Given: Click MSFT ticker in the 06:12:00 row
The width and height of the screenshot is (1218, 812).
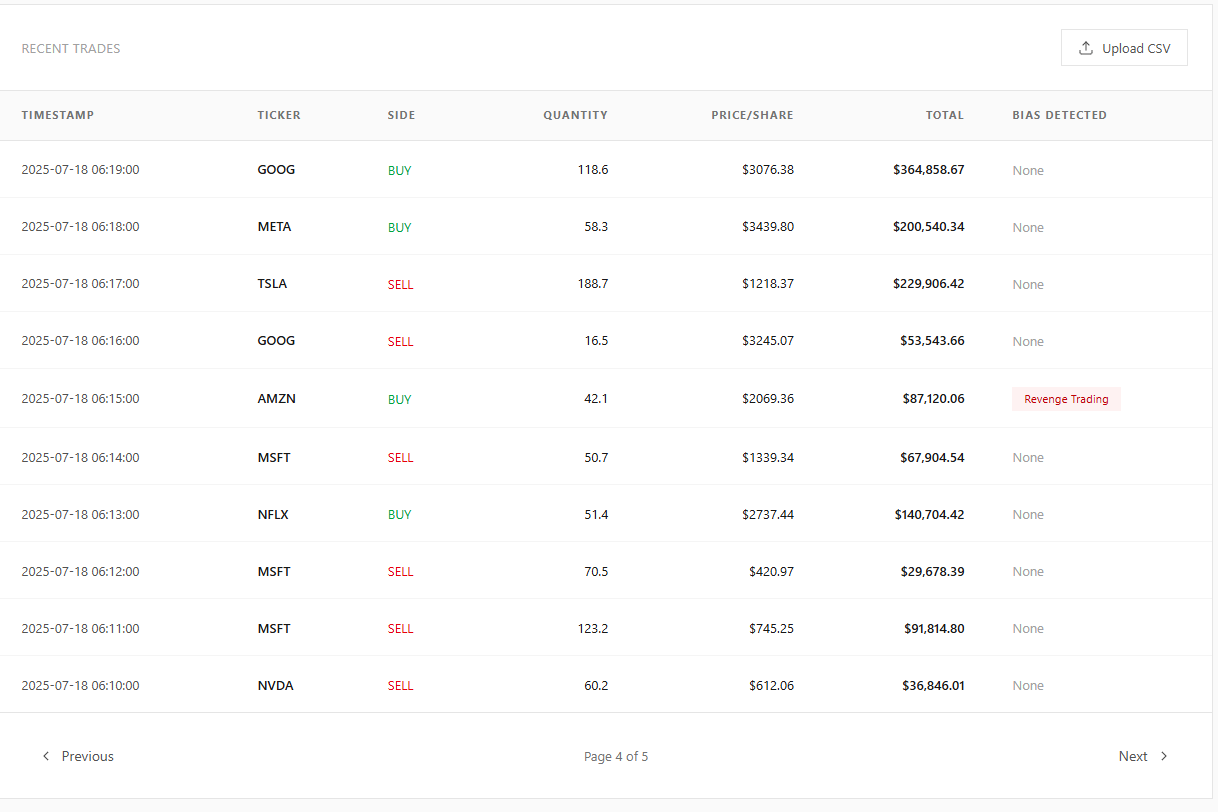Looking at the screenshot, I should [x=274, y=572].
